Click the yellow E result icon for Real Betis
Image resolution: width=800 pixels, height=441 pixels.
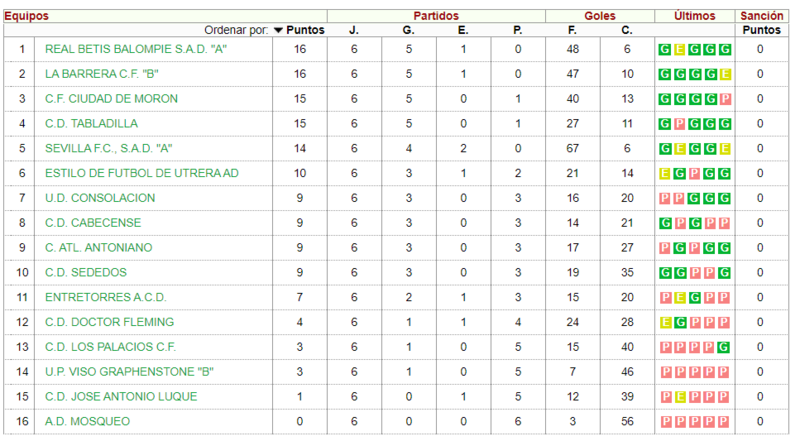pyautogui.click(x=679, y=50)
